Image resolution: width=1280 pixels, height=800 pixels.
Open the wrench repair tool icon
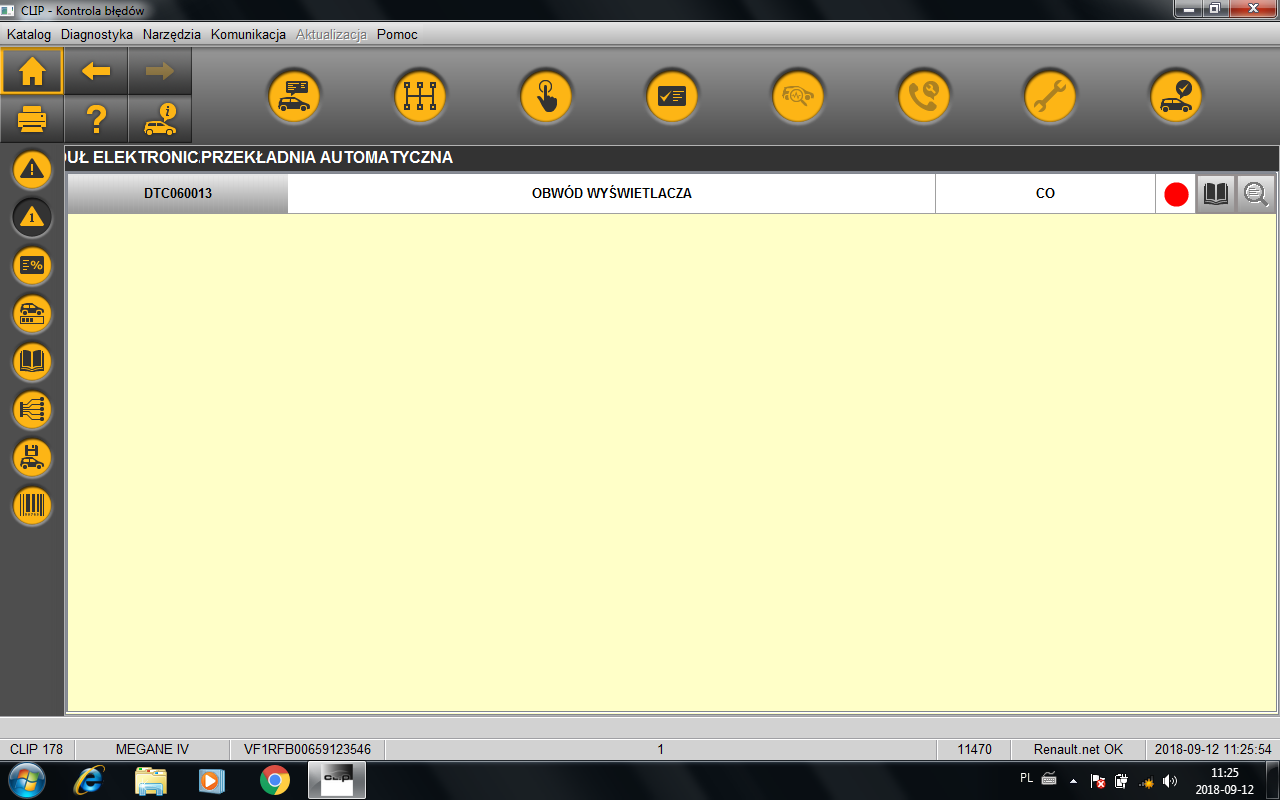click(x=1050, y=97)
